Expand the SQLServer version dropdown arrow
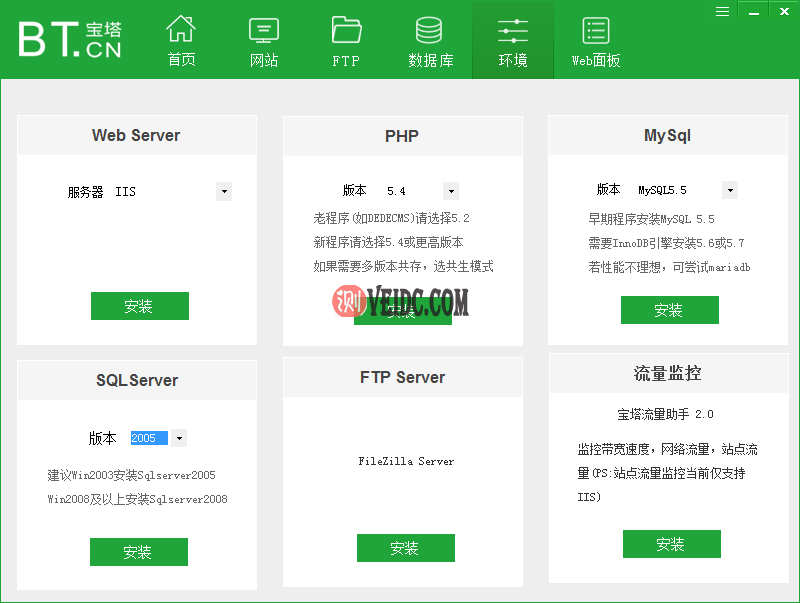Screen dimensions: 800x603 pyautogui.click(x=178, y=437)
